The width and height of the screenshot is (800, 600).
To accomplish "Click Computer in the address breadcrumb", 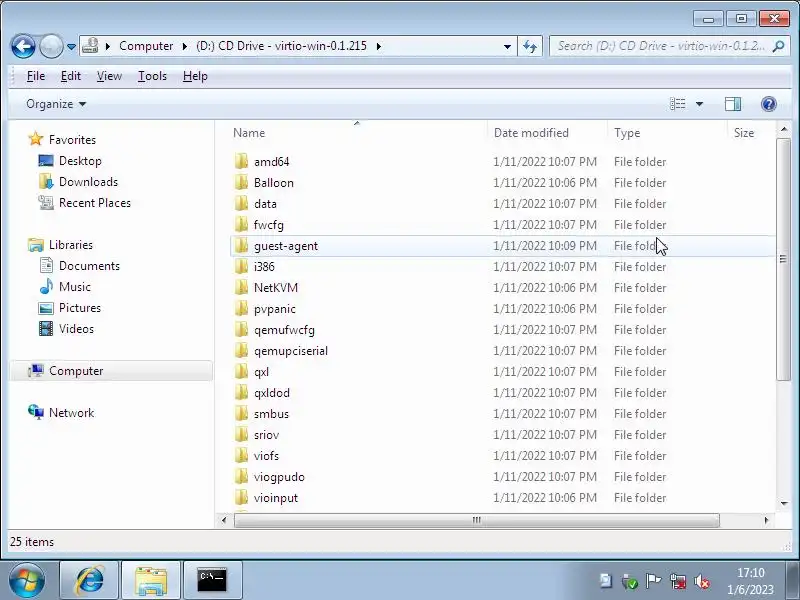I will coord(146,46).
